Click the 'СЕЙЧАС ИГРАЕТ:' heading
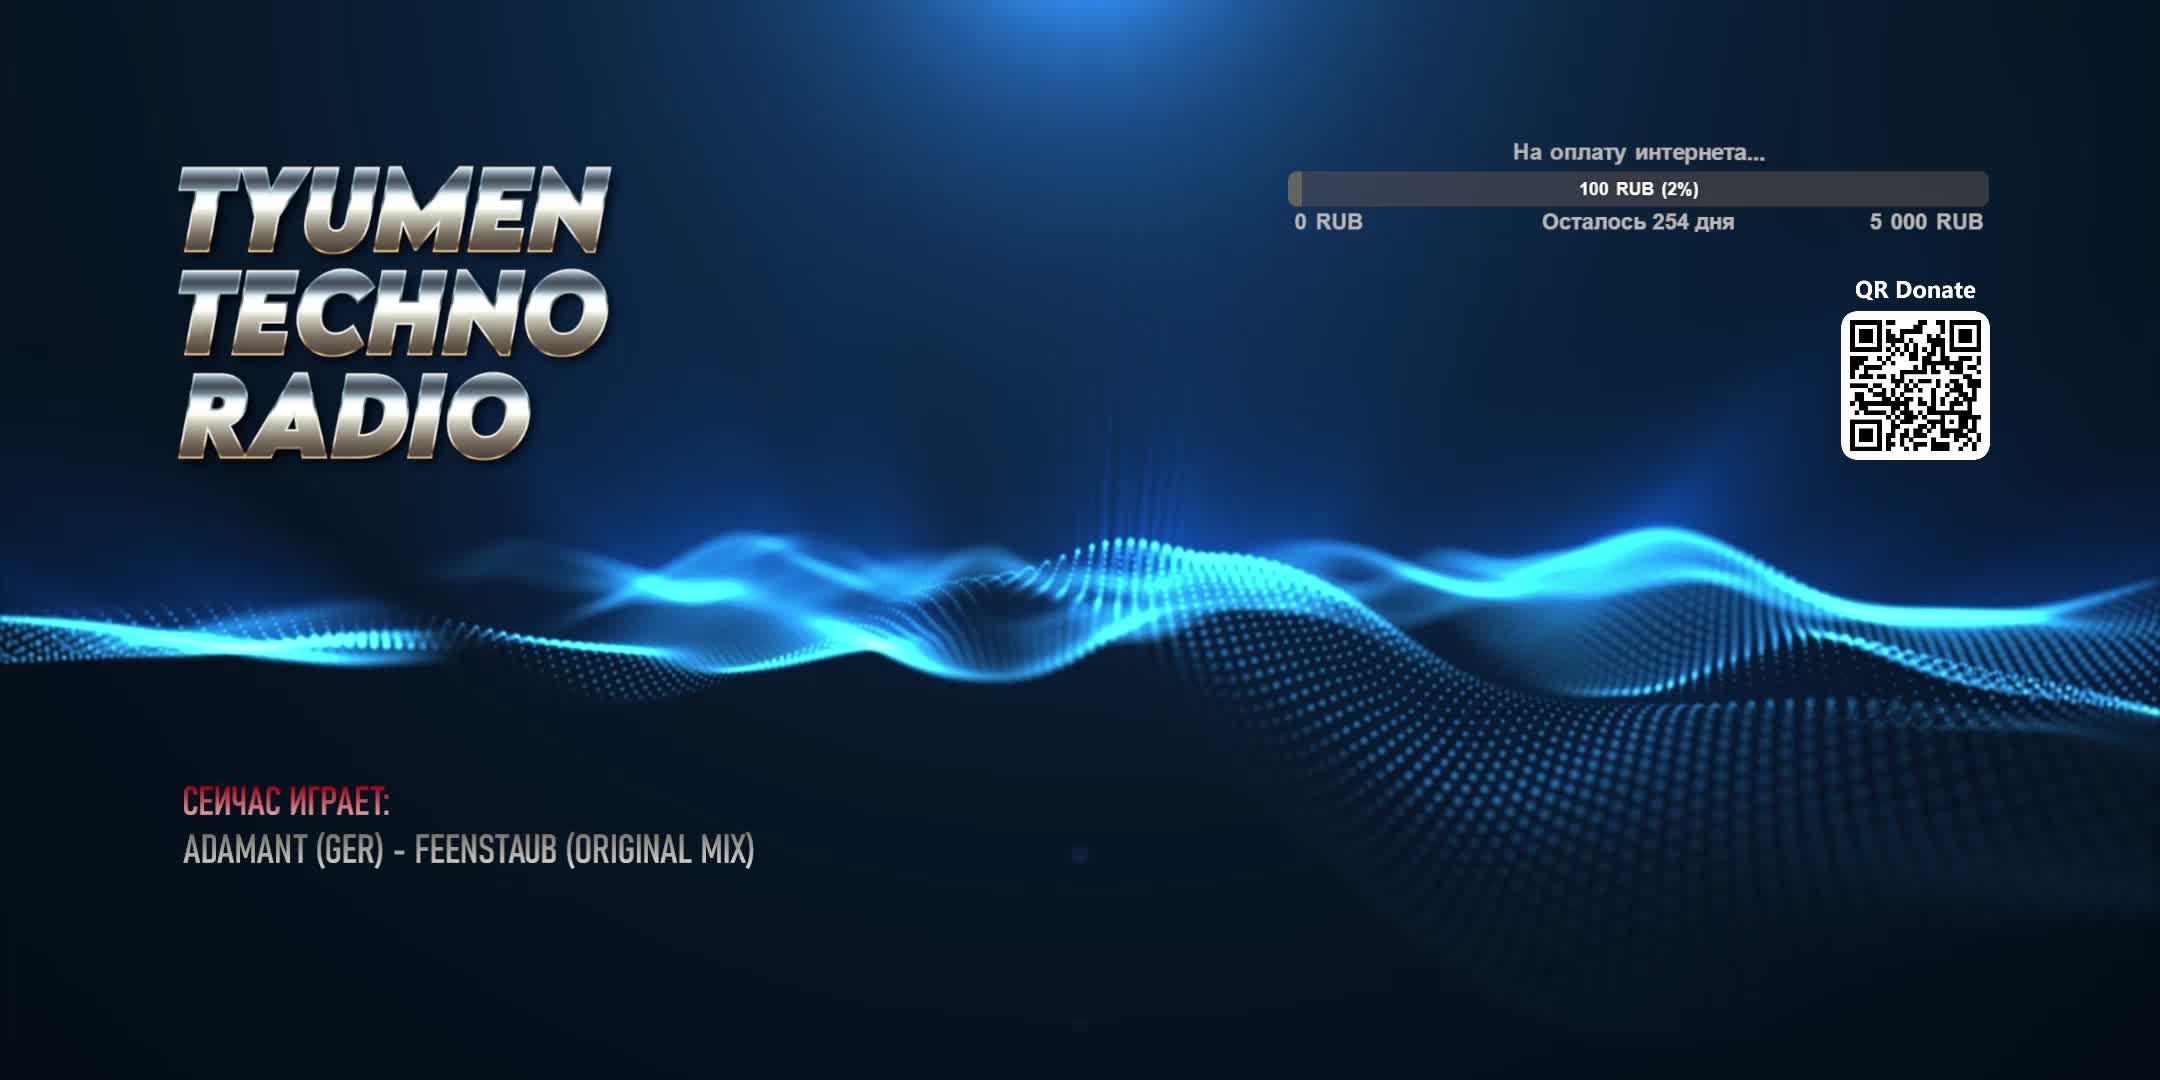 pos(287,800)
